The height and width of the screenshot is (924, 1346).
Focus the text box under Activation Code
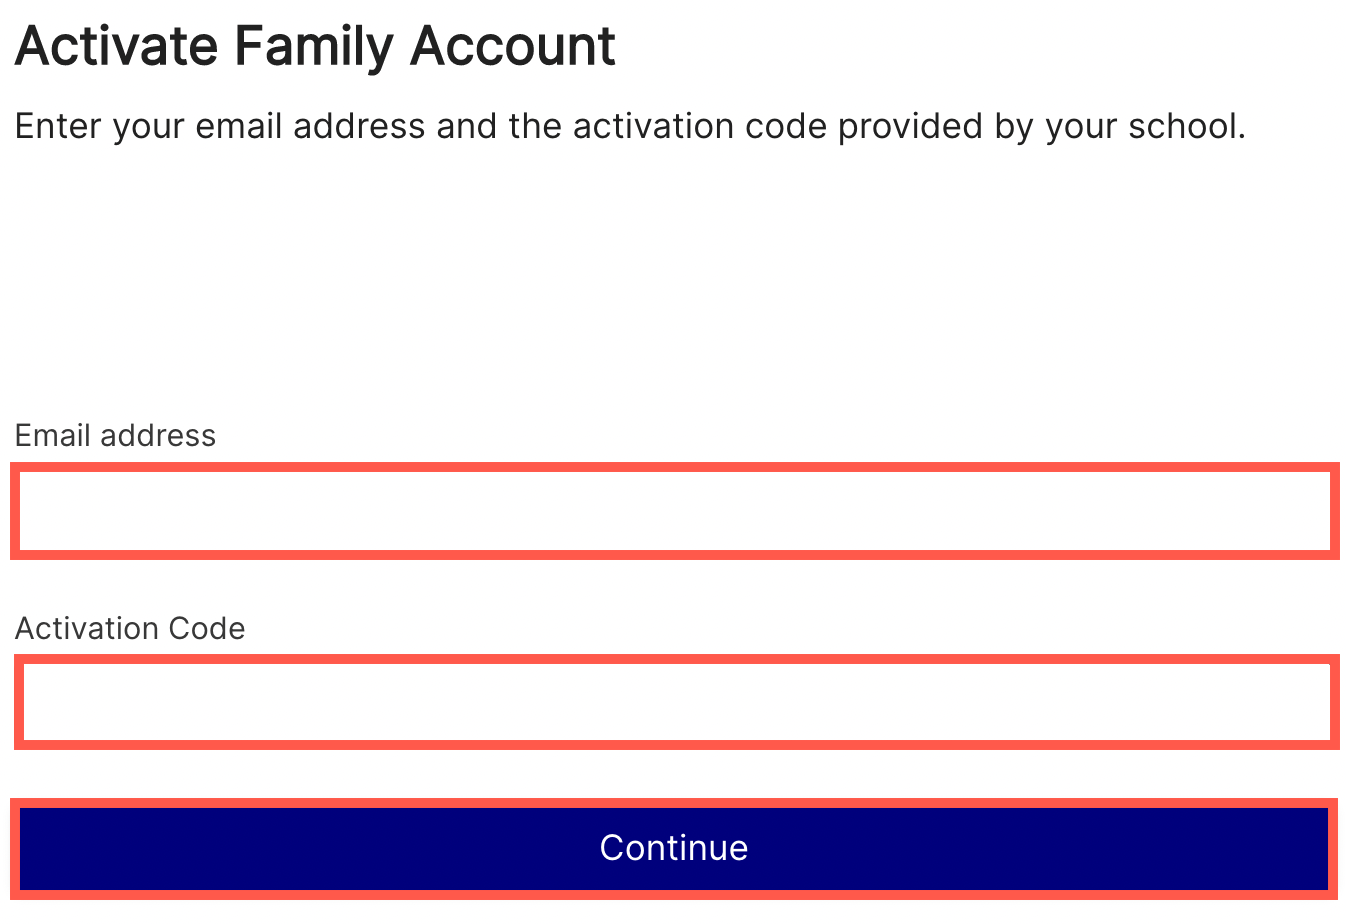point(676,702)
